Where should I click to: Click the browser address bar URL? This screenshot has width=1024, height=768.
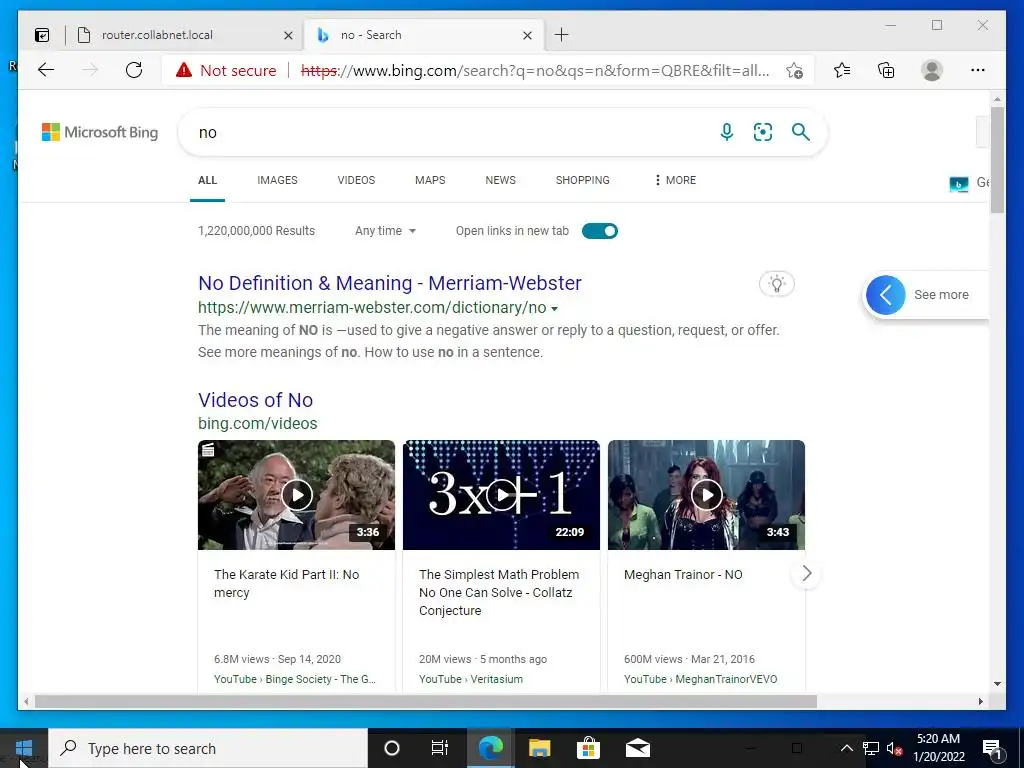point(534,71)
